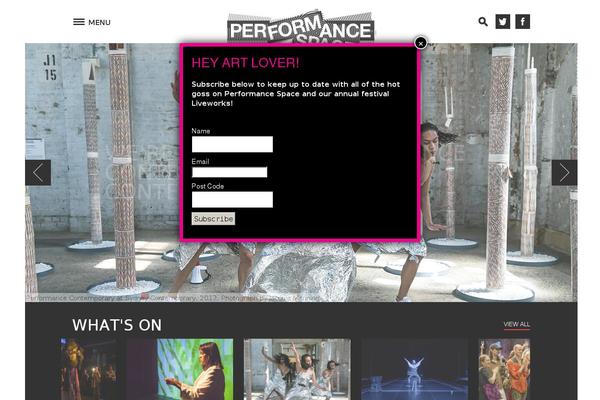Open the dancers in silver thumbnail
This screenshot has width=600, height=400.
click(x=297, y=369)
